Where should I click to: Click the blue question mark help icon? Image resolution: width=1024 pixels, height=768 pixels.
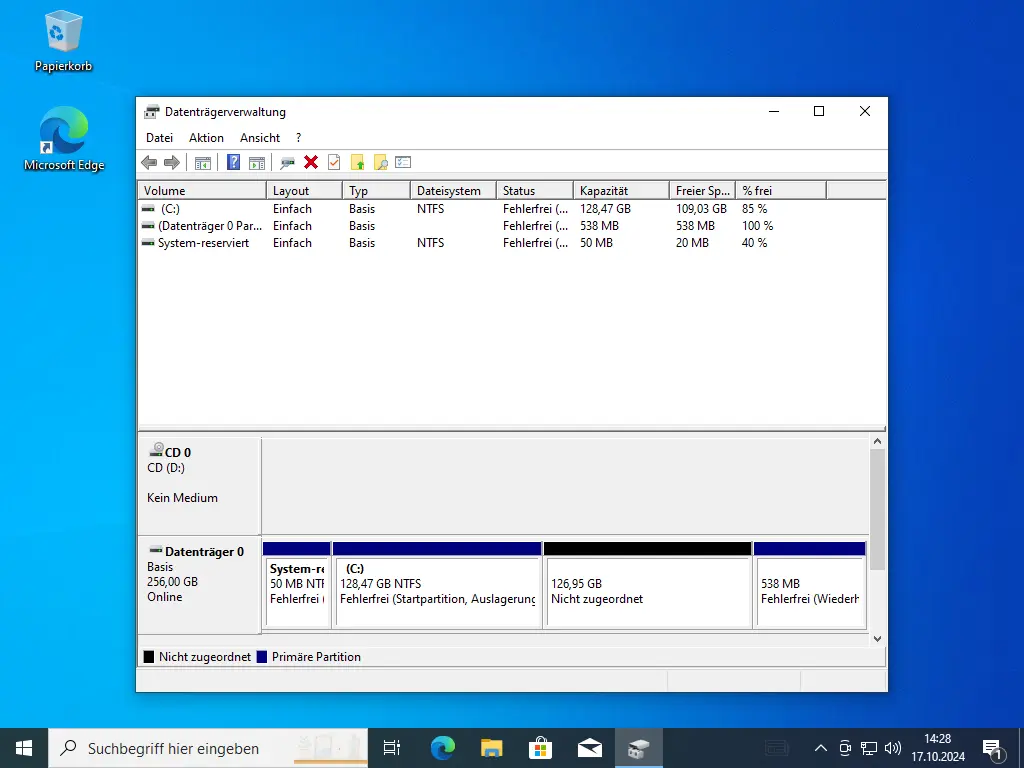233,162
